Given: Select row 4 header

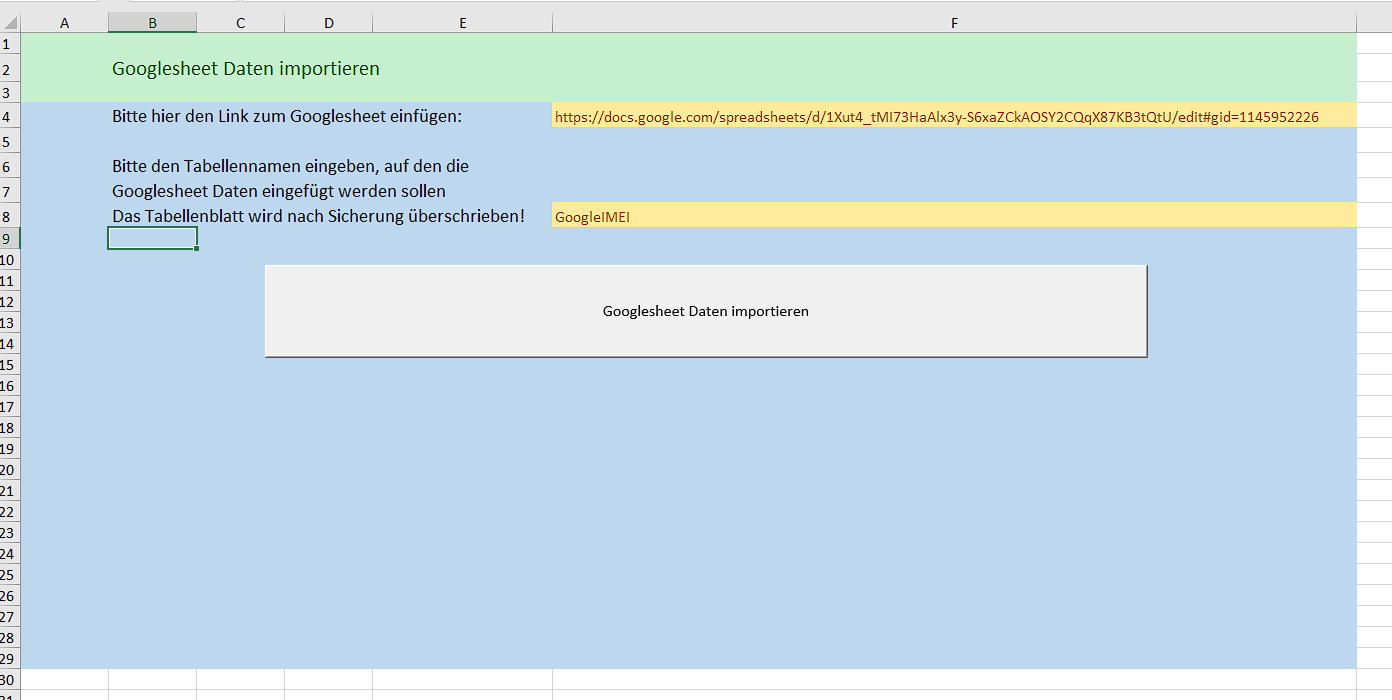Looking at the screenshot, I should (x=10, y=117).
